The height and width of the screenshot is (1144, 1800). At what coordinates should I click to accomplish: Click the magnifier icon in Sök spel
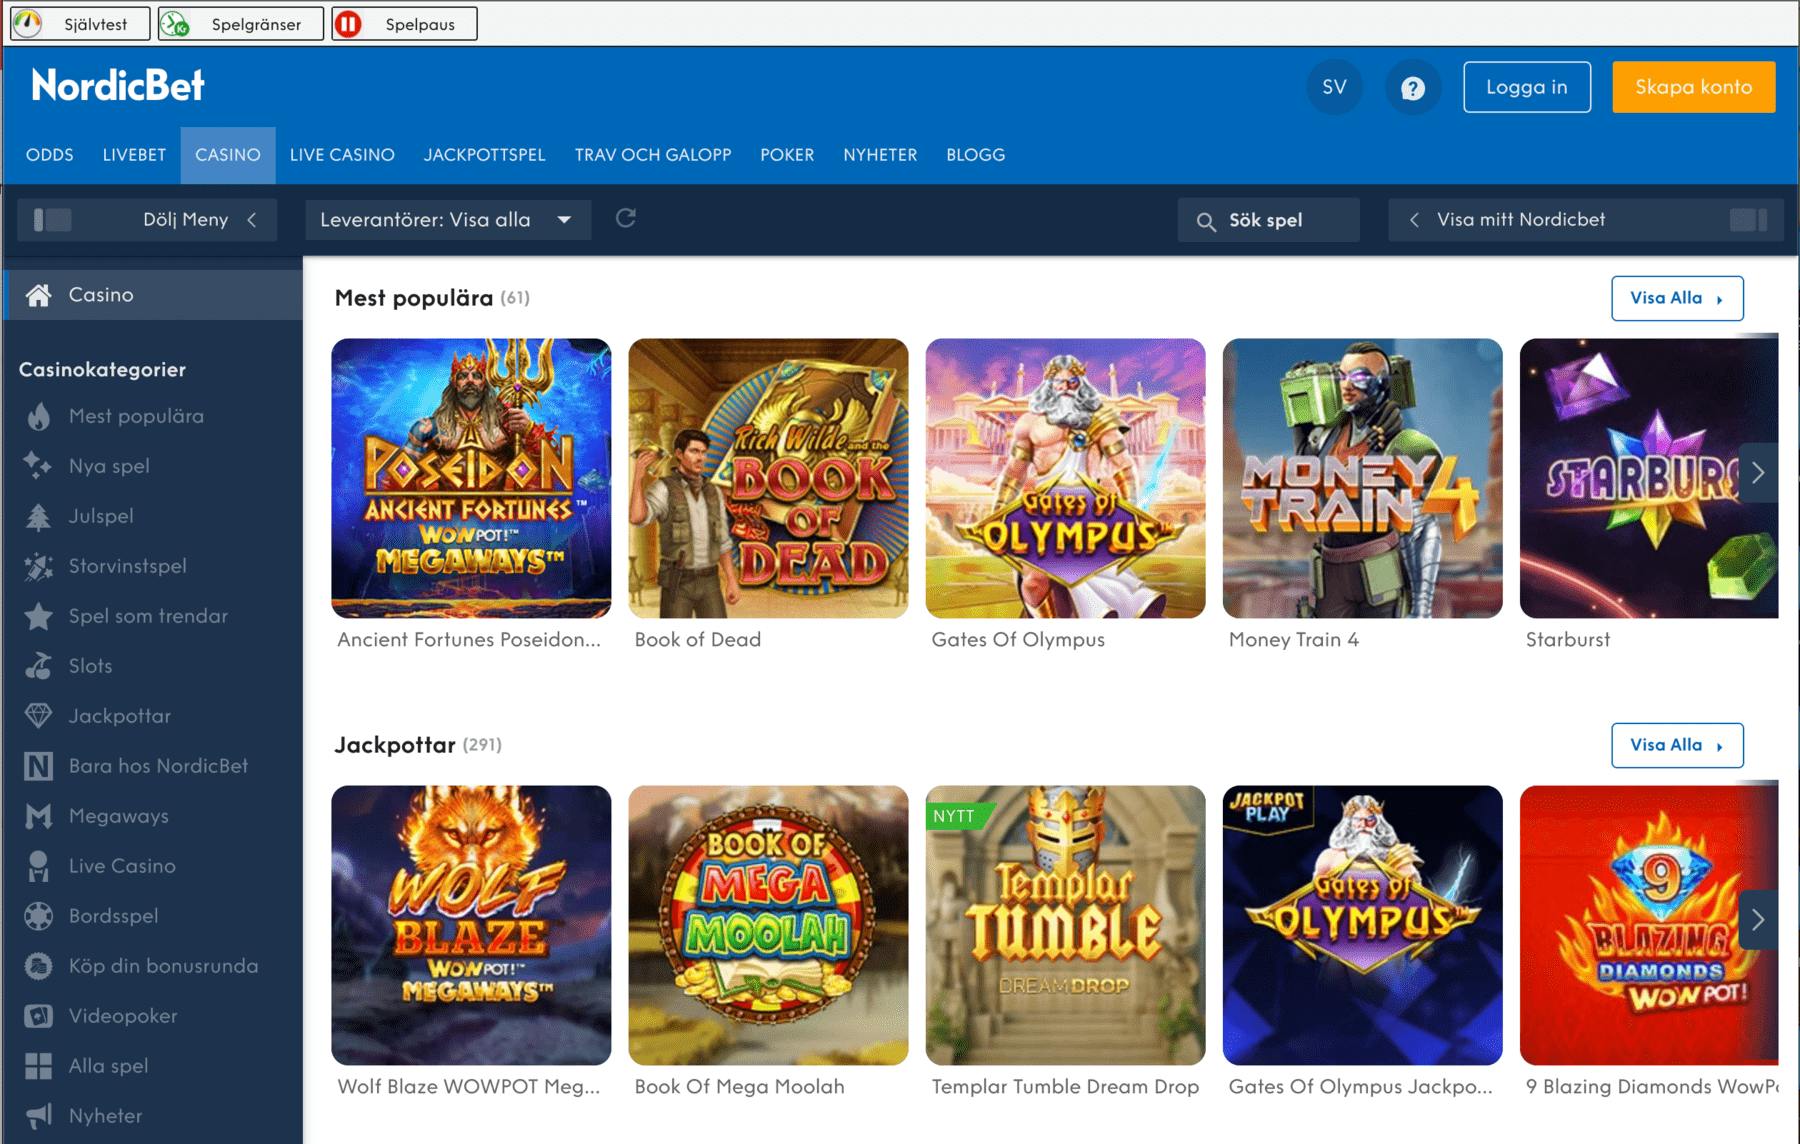[1206, 221]
